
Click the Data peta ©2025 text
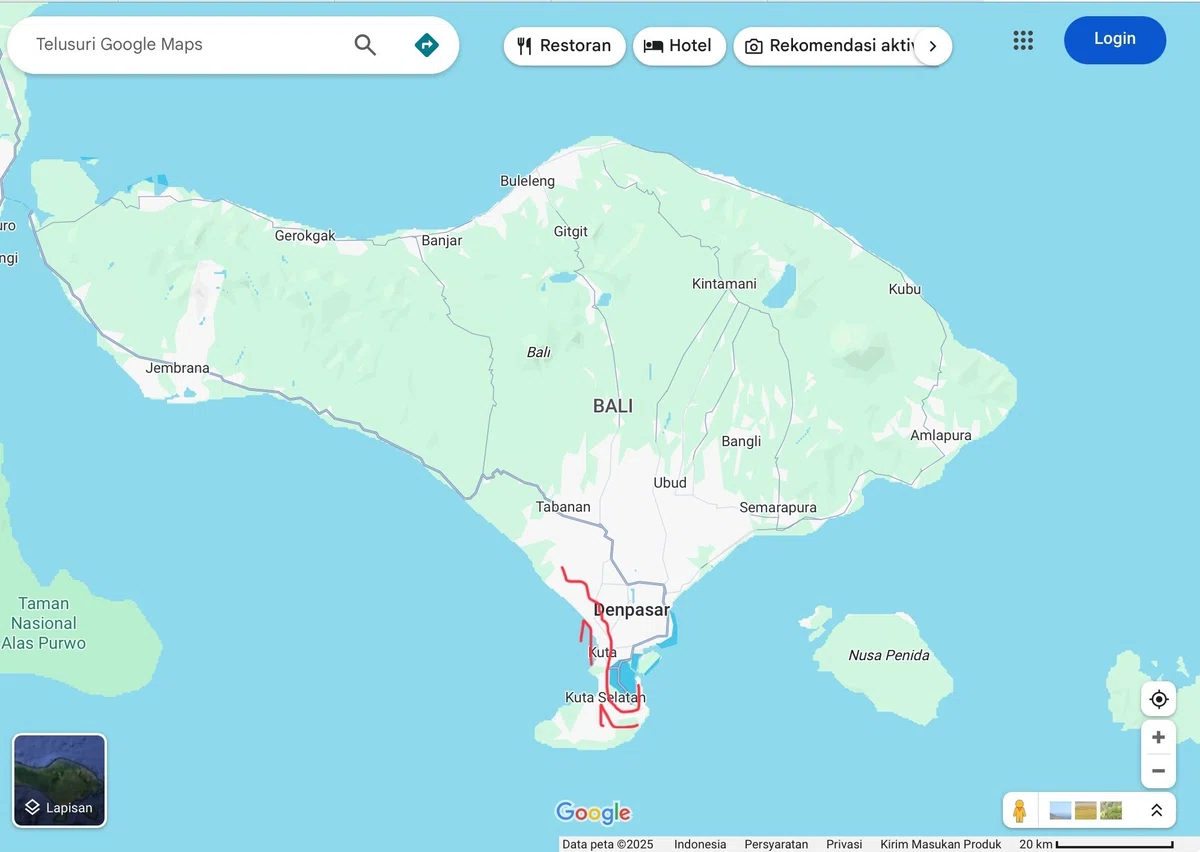tap(607, 844)
